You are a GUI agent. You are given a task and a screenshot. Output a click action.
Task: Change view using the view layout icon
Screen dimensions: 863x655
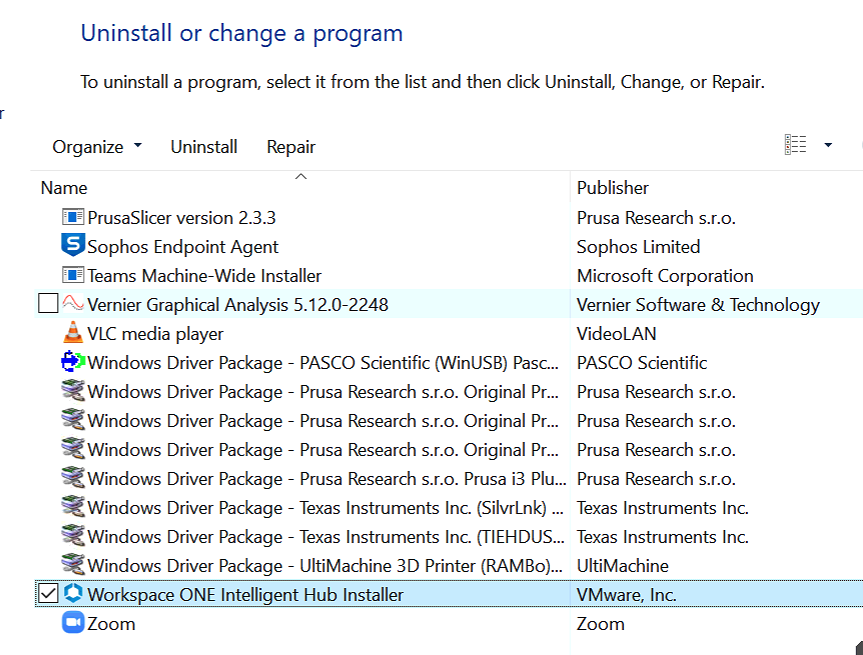click(795, 145)
